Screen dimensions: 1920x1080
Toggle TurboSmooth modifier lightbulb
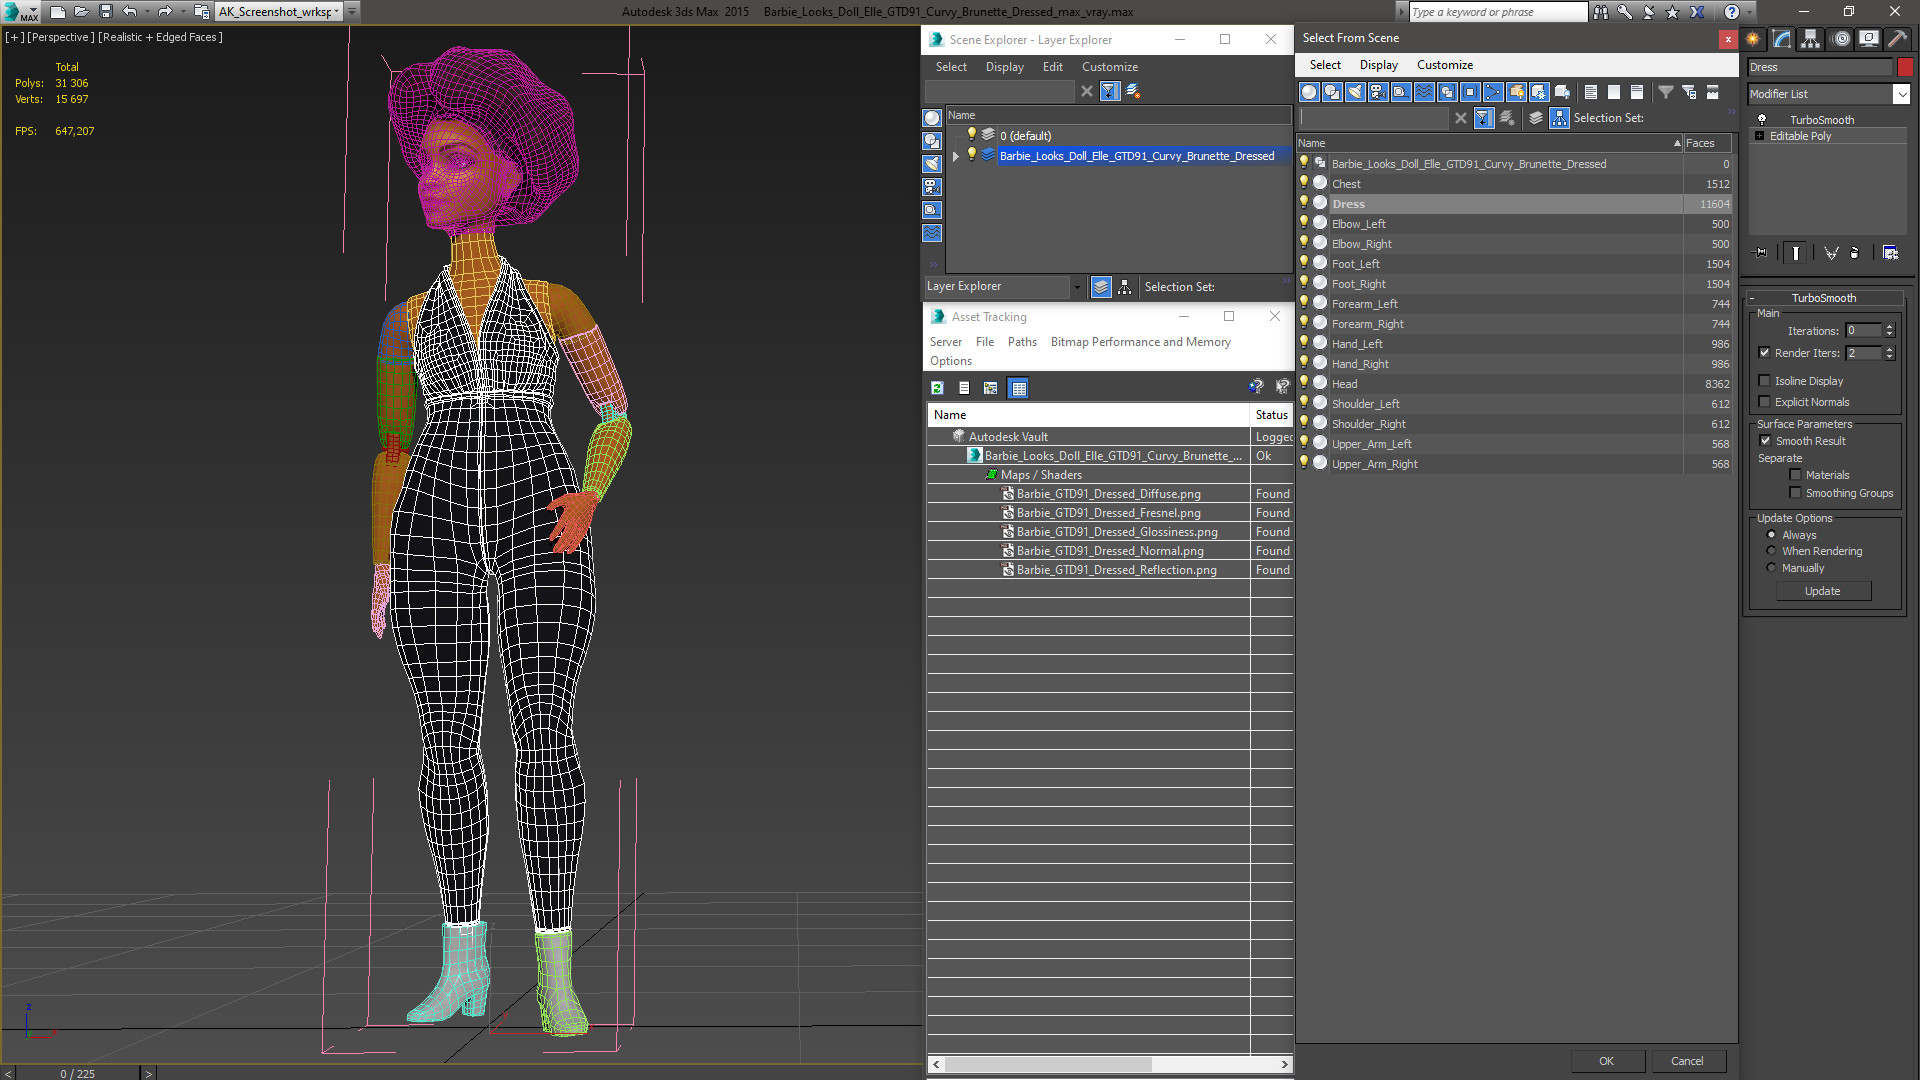pyautogui.click(x=1762, y=120)
